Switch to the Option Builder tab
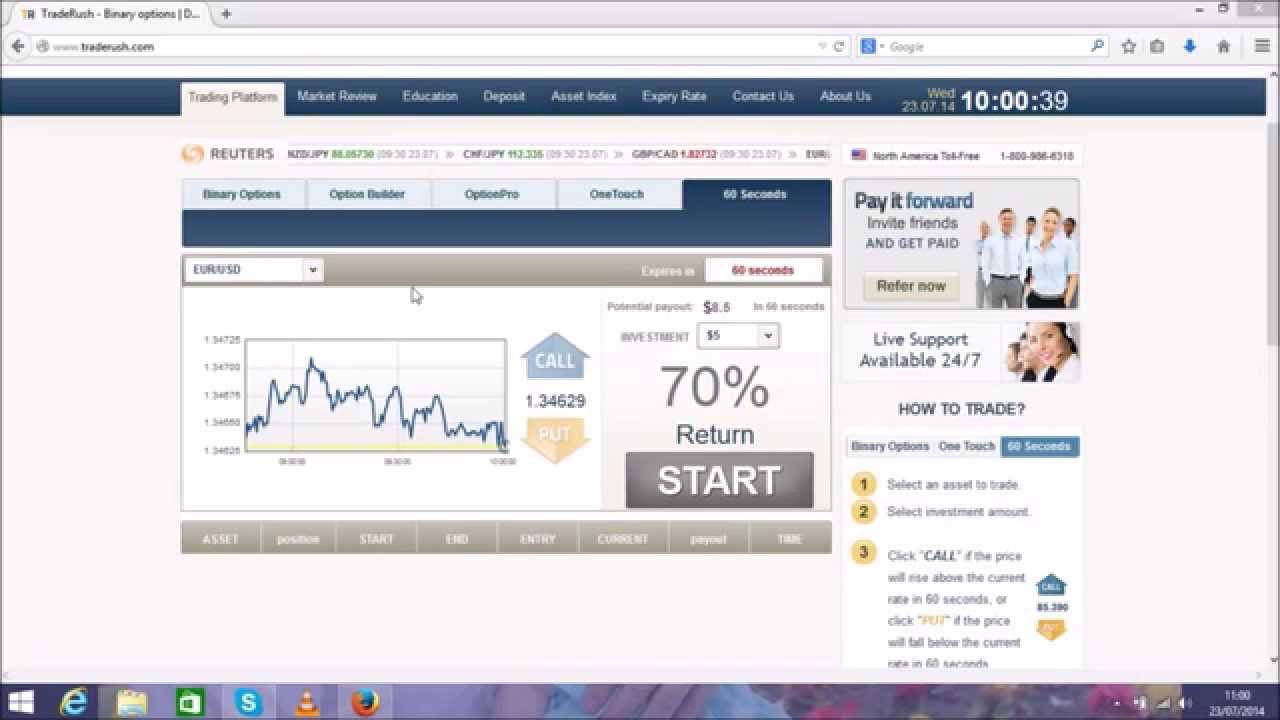This screenshot has height=720, width=1280. pyautogui.click(x=367, y=194)
